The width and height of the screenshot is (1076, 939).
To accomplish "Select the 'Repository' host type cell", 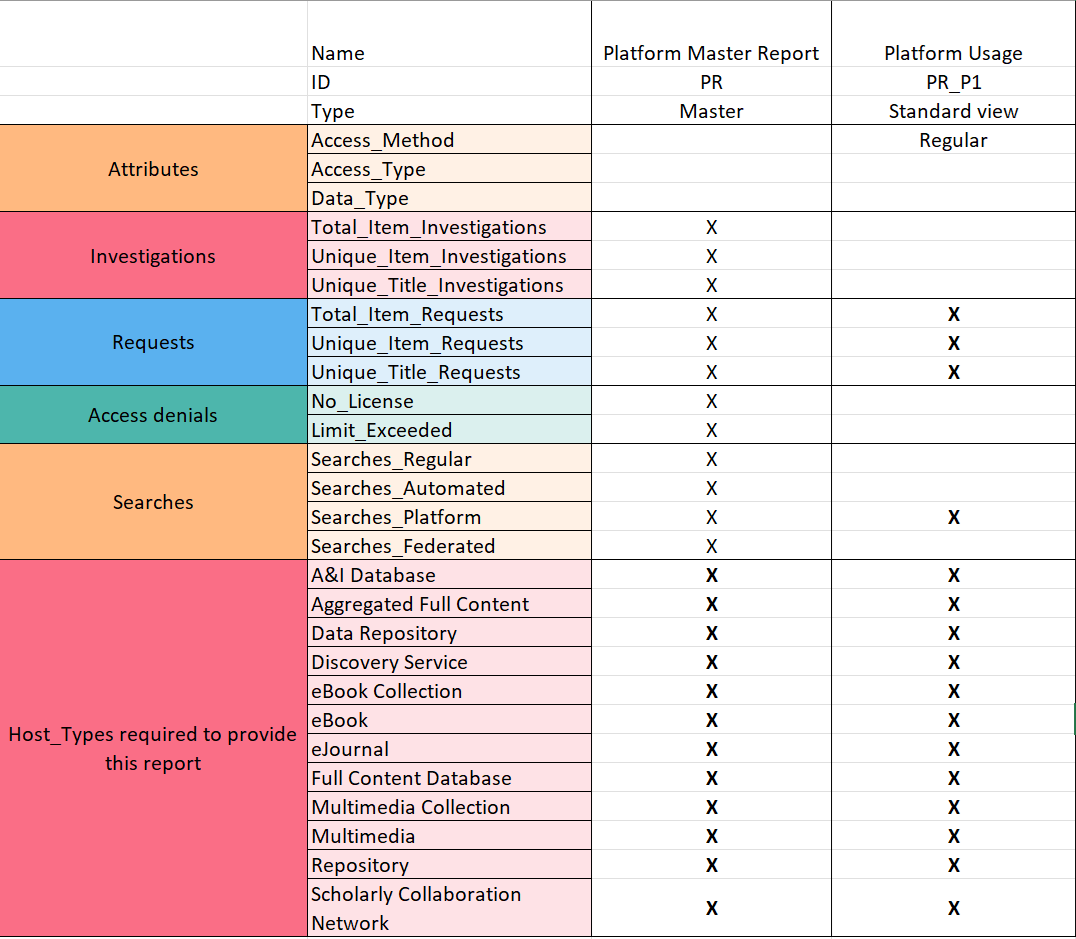I will click(x=449, y=864).
